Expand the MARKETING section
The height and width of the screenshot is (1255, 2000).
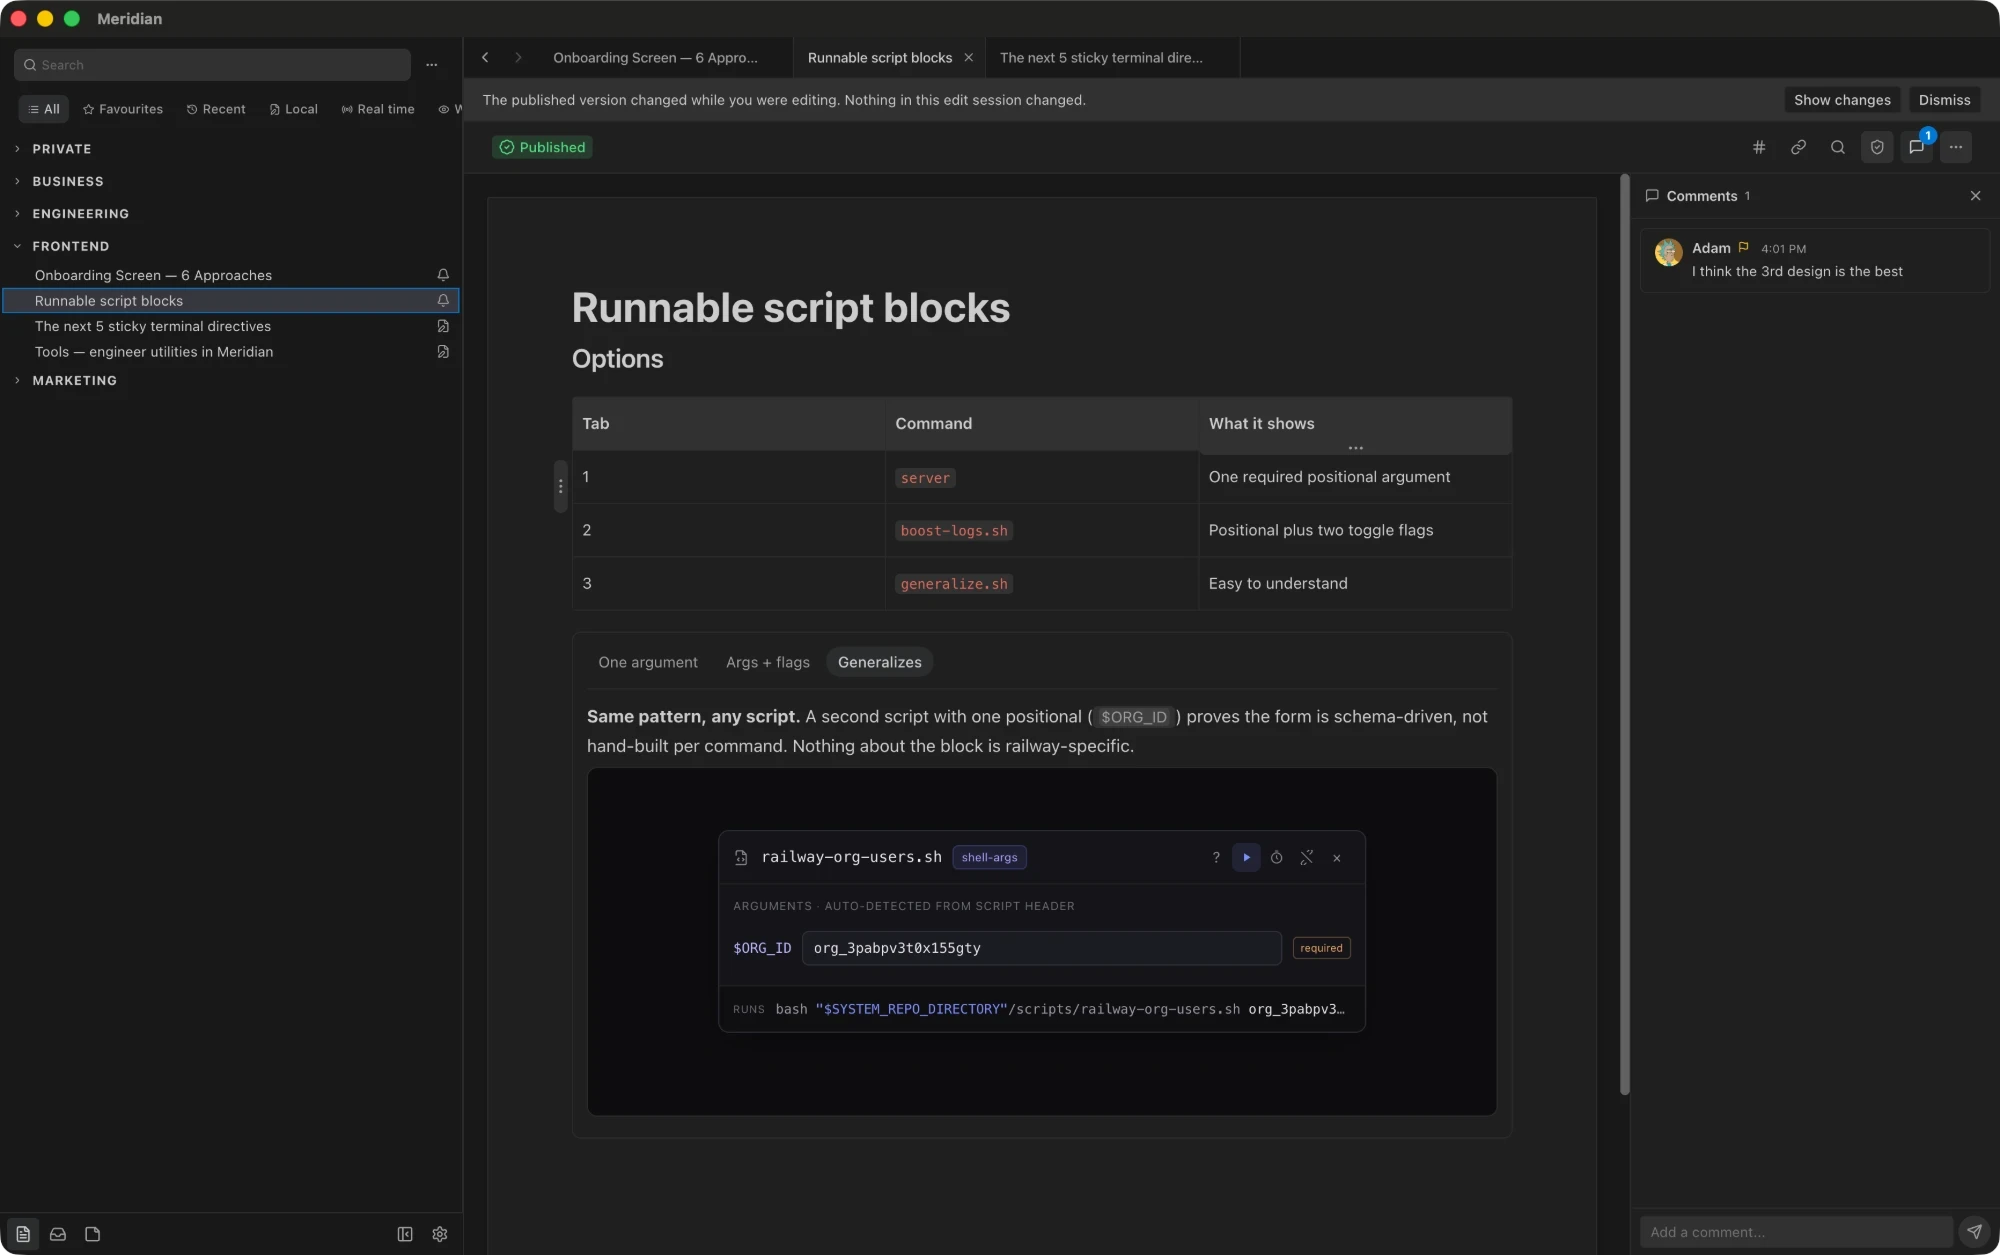pyautogui.click(x=74, y=381)
